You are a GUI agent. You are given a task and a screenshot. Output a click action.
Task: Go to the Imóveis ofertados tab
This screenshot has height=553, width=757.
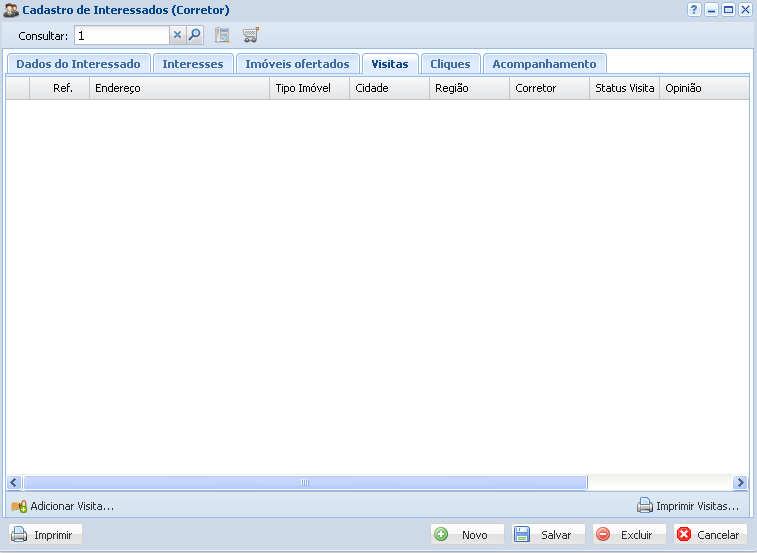[x=297, y=64]
